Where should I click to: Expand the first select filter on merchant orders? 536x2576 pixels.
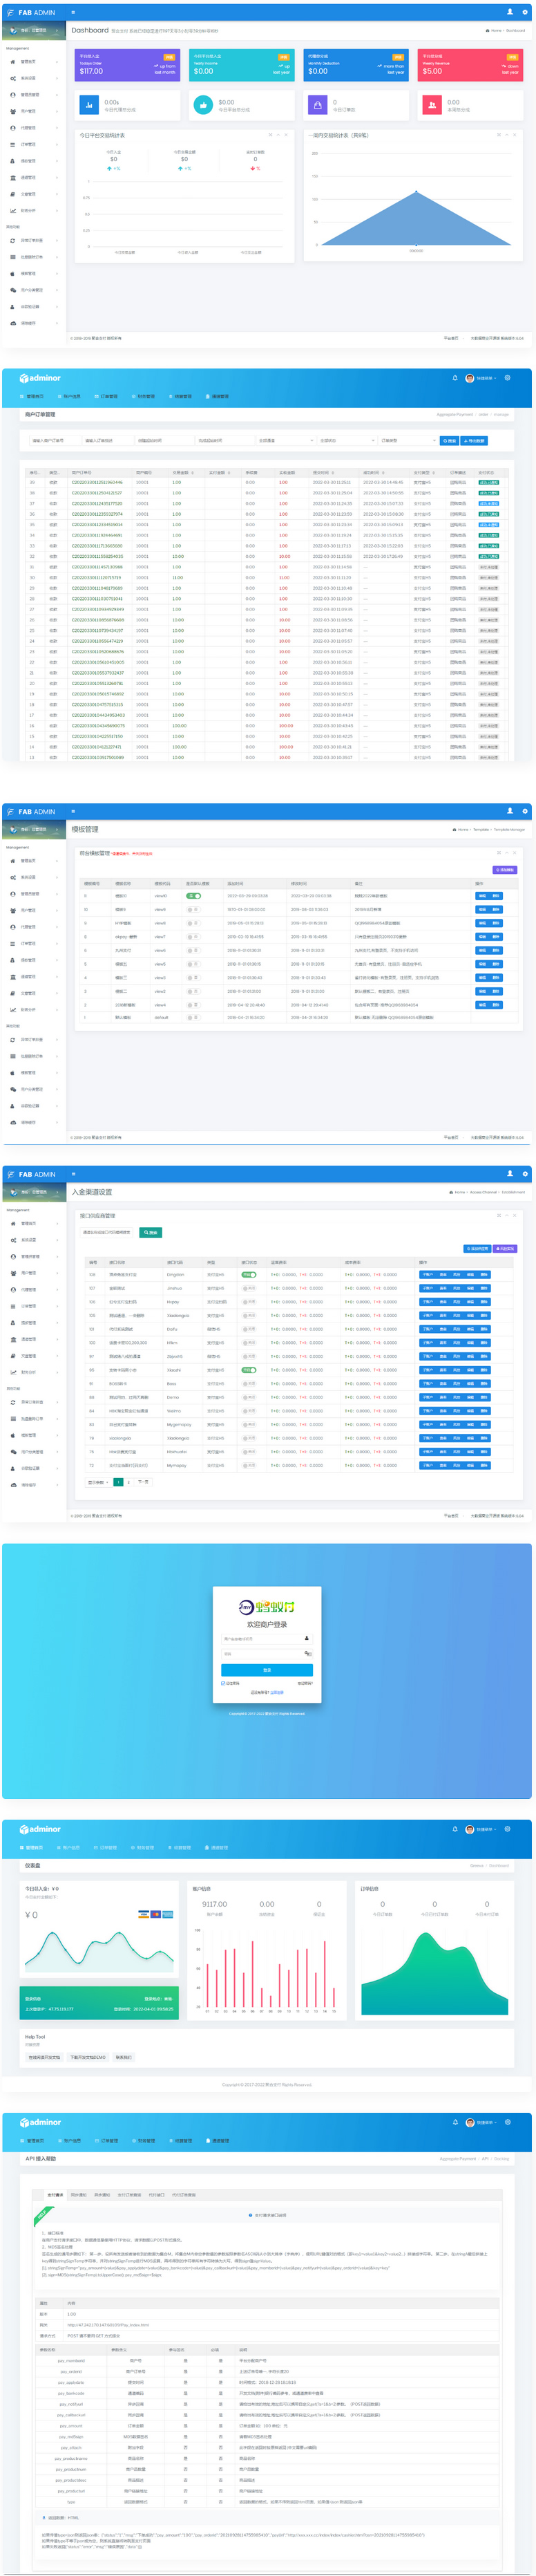tap(285, 440)
